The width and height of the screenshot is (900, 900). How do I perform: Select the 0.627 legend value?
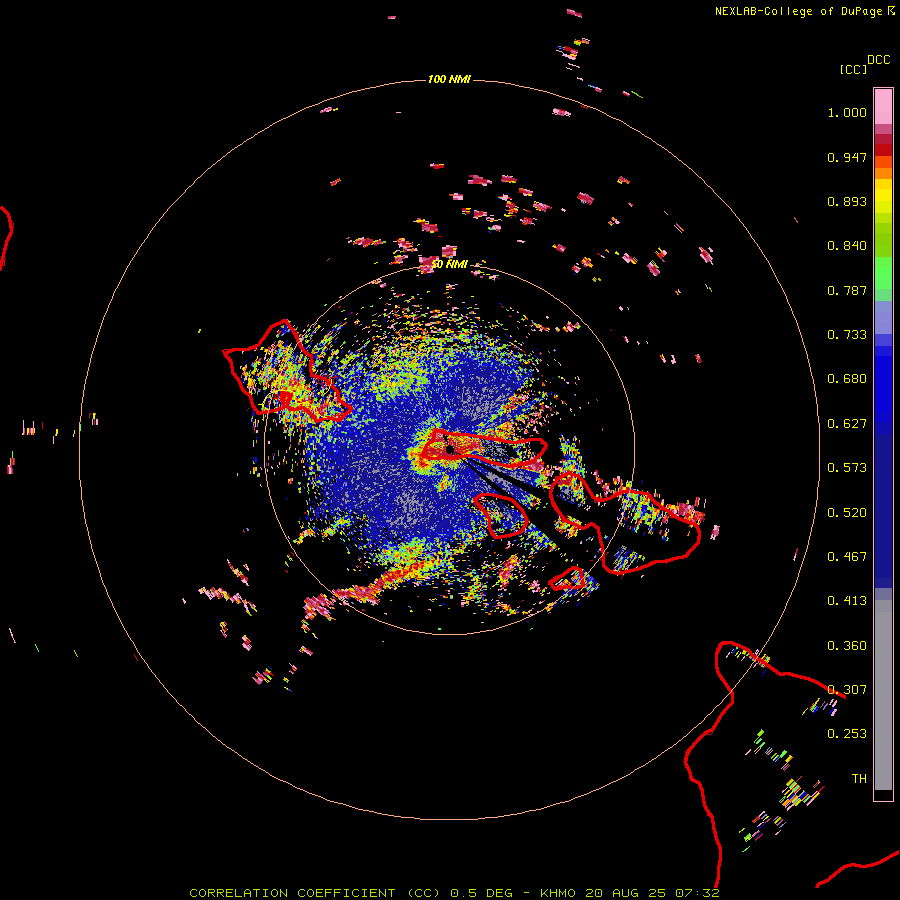click(847, 424)
